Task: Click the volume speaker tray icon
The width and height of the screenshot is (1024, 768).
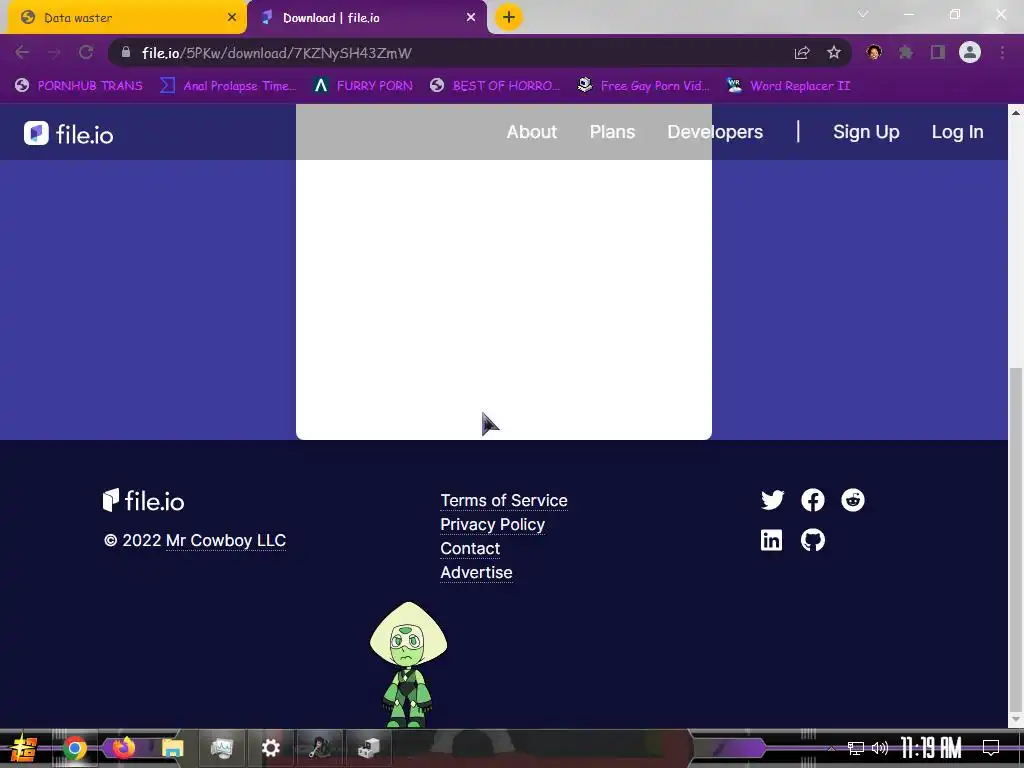Action: (880, 748)
